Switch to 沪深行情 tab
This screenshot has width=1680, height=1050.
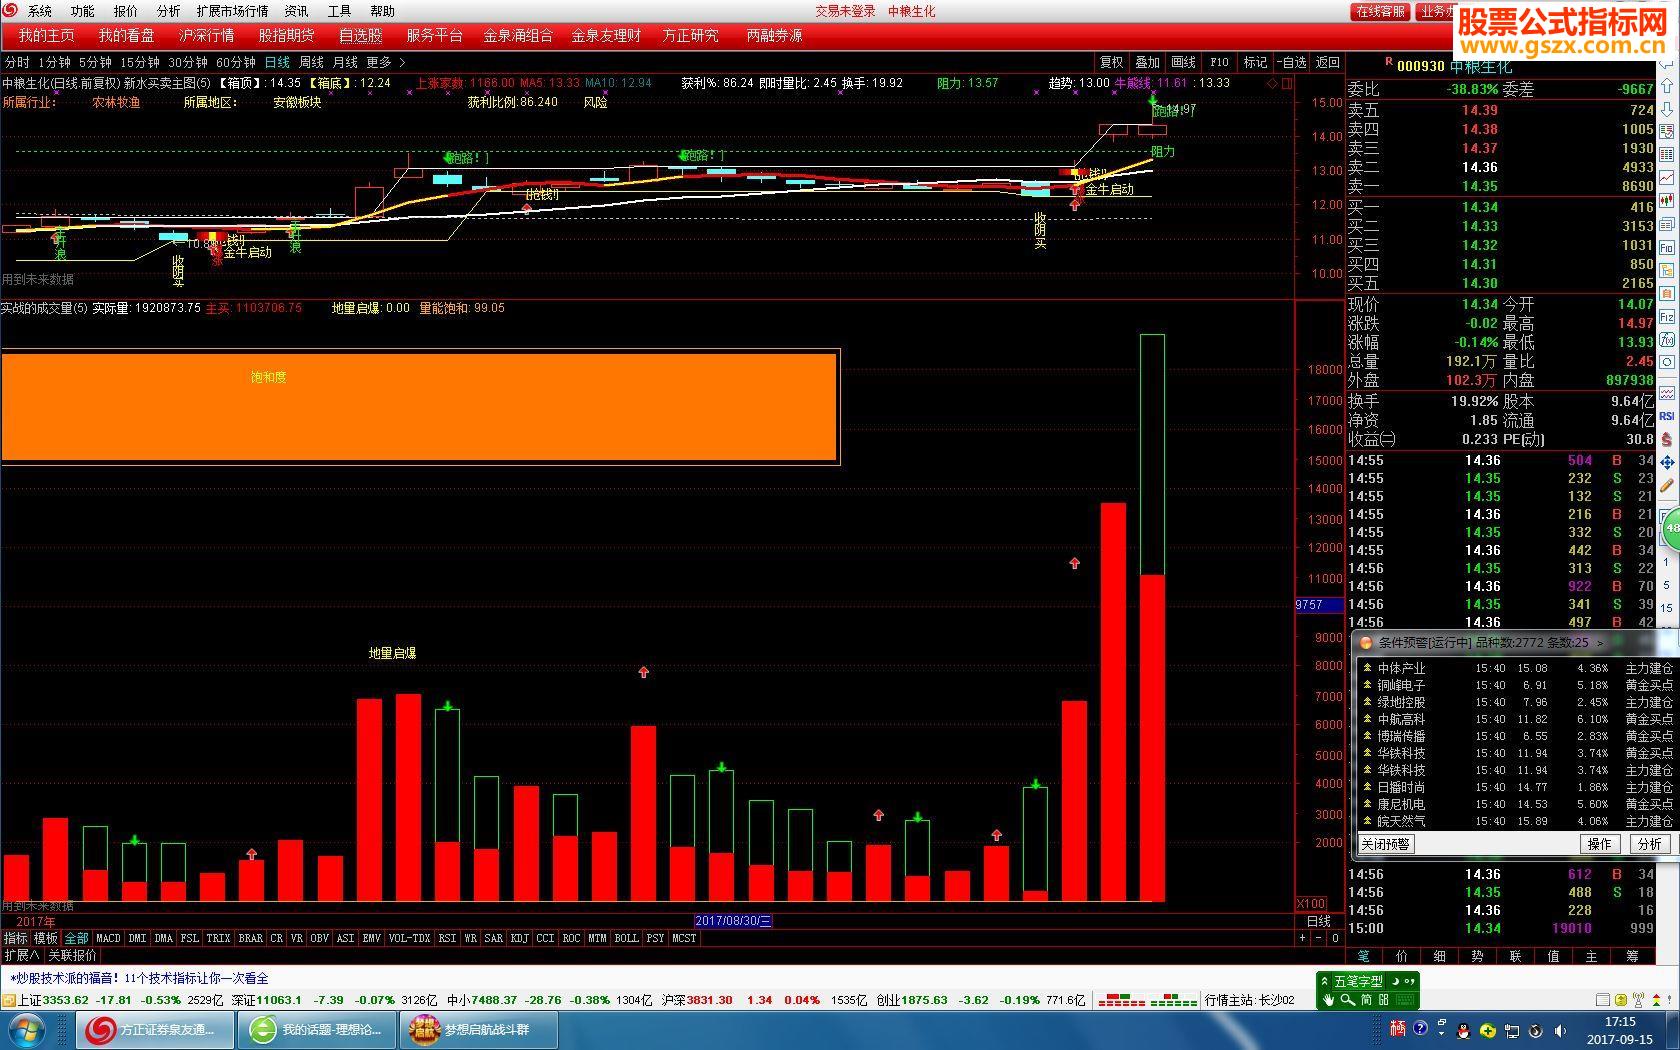point(206,36)
